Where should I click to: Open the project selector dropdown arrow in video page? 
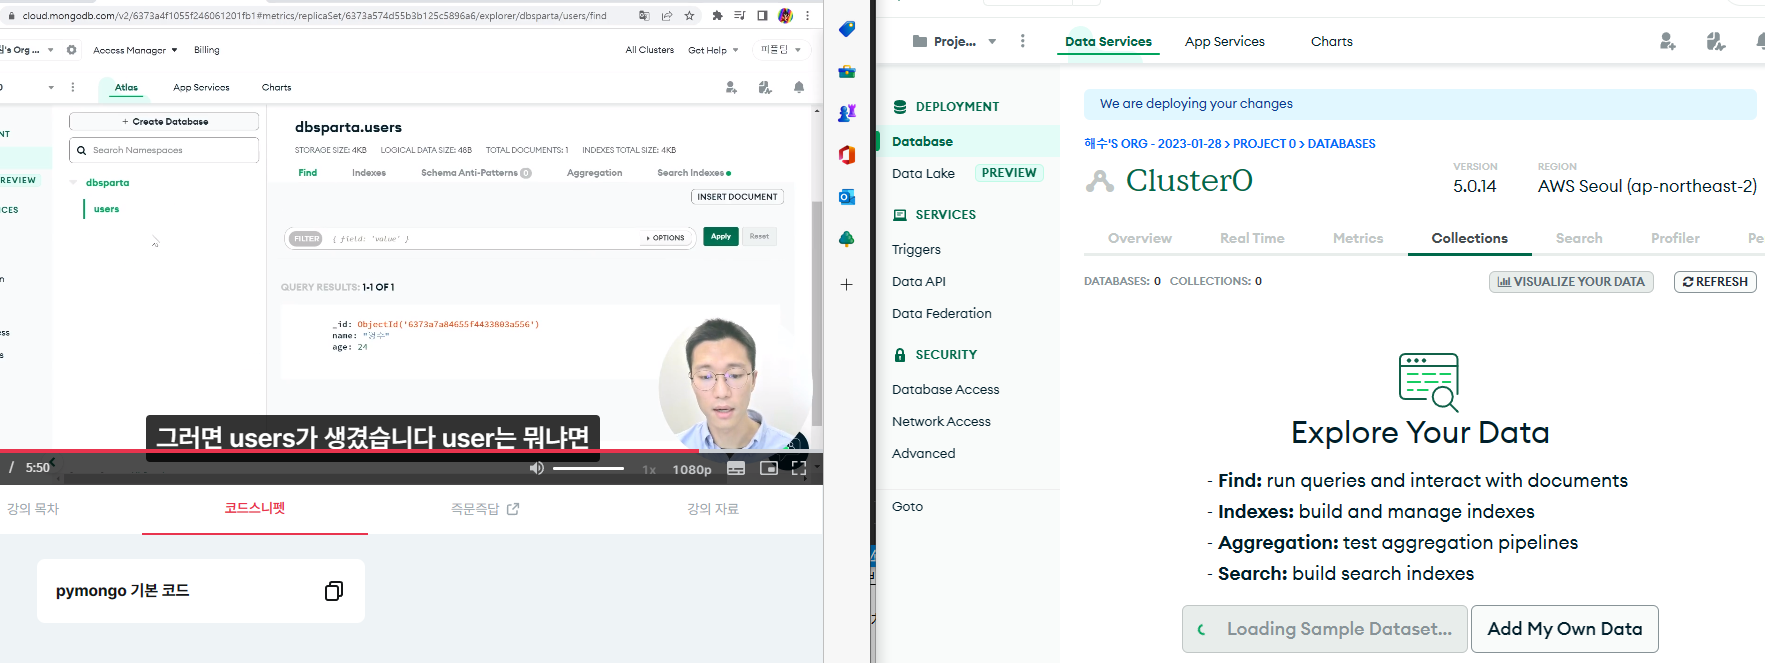(x=51, y=88)
